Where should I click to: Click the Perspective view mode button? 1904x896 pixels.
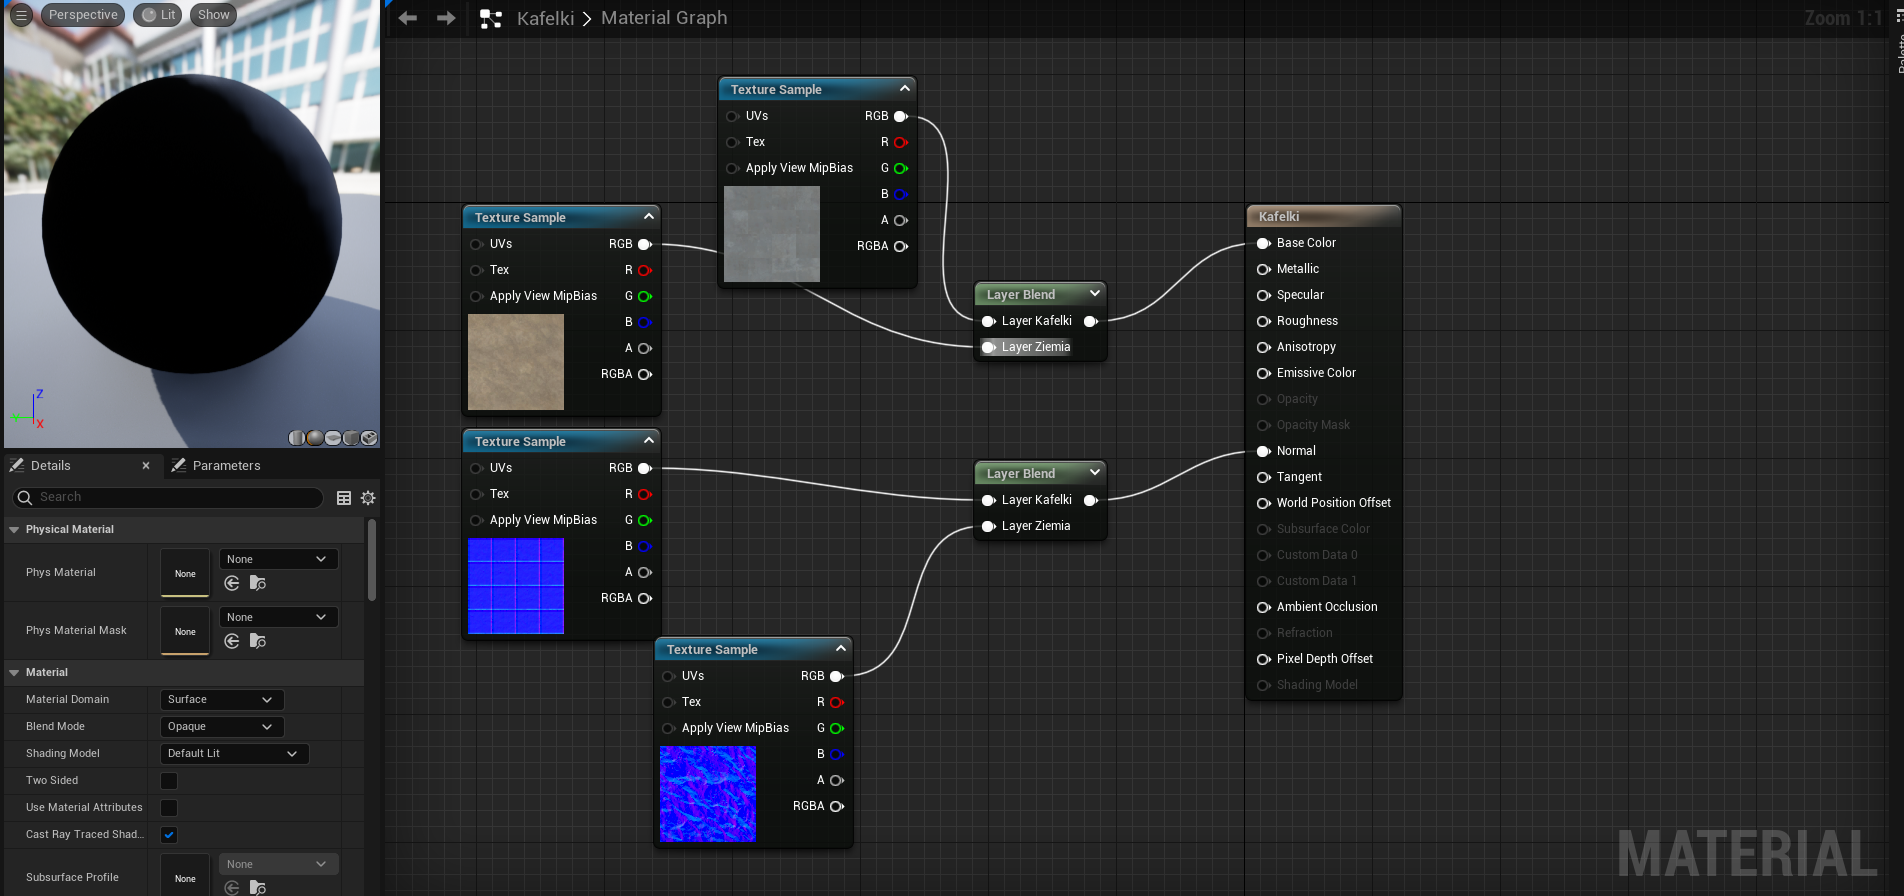click(83, 15)
